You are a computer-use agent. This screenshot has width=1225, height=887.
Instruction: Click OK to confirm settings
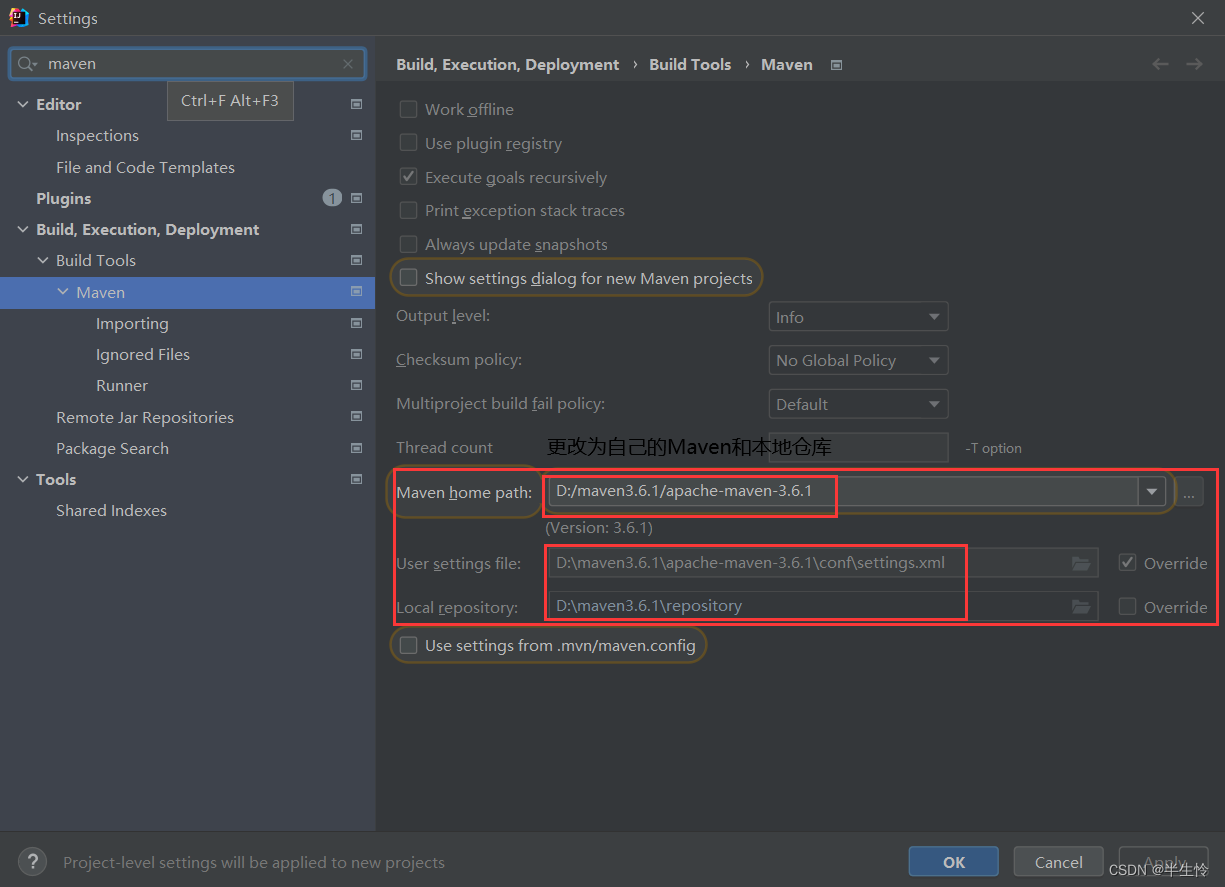(954, 862)
